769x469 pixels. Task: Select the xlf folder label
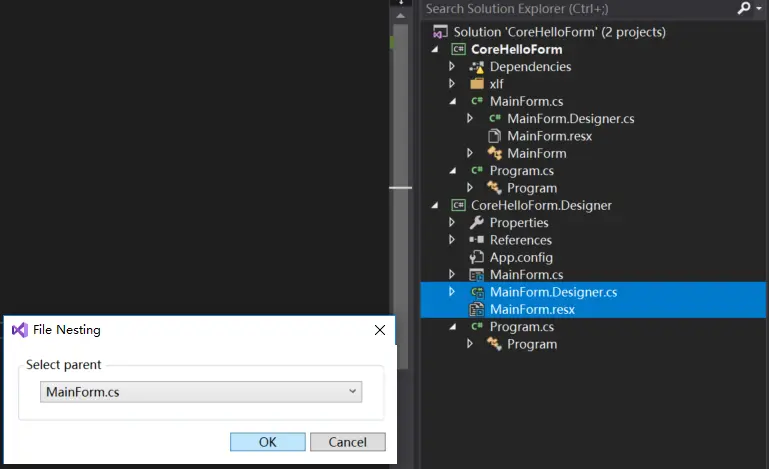[496, 84]
